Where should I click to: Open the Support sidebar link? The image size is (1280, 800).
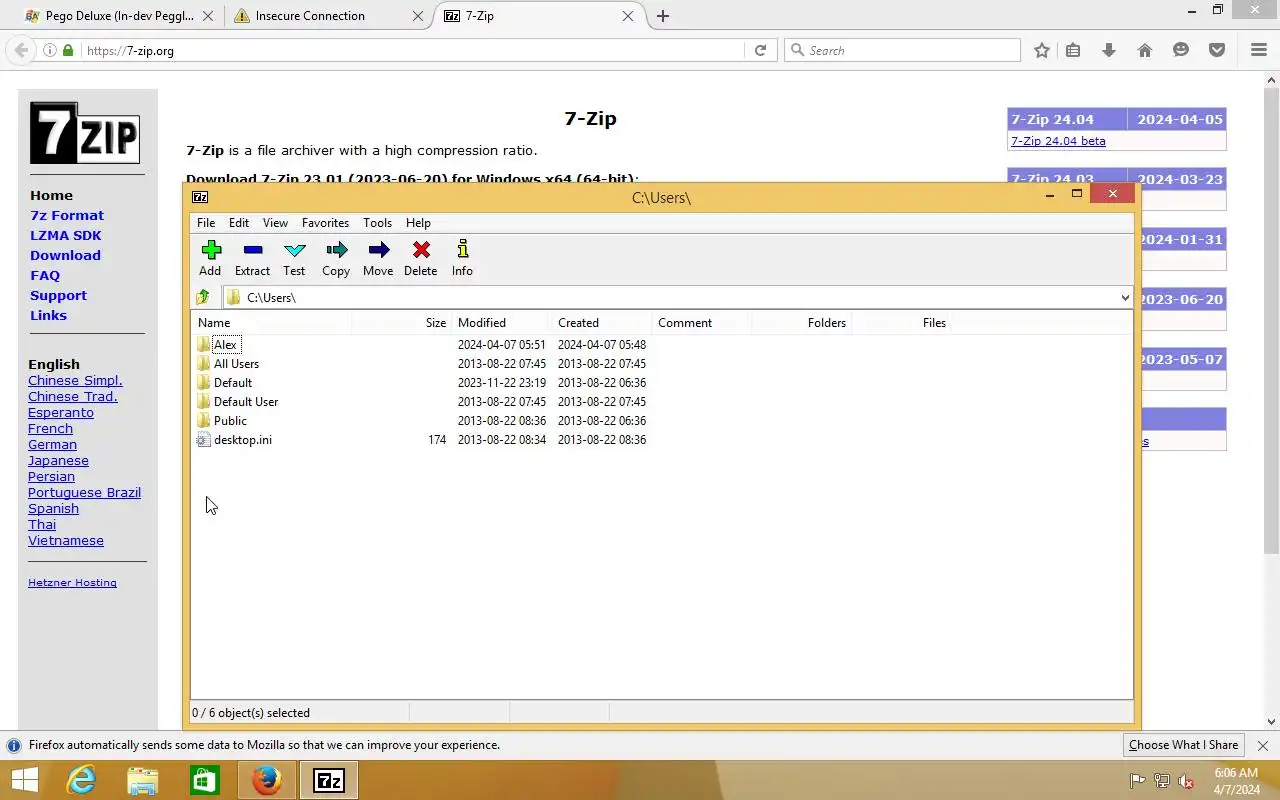click(x=58, y=295)
